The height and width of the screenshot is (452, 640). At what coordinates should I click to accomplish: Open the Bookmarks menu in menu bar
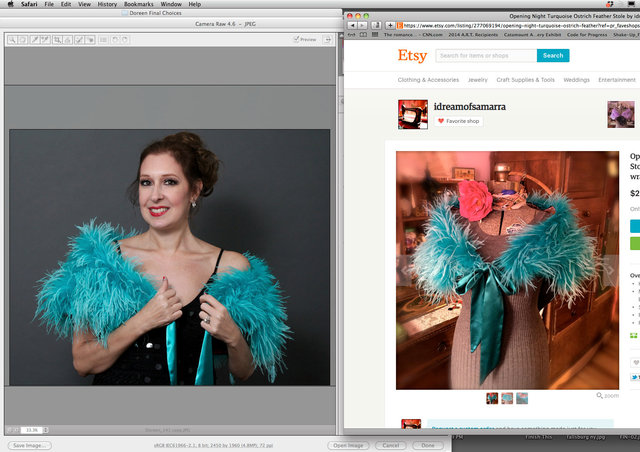(x=139, y=4)
